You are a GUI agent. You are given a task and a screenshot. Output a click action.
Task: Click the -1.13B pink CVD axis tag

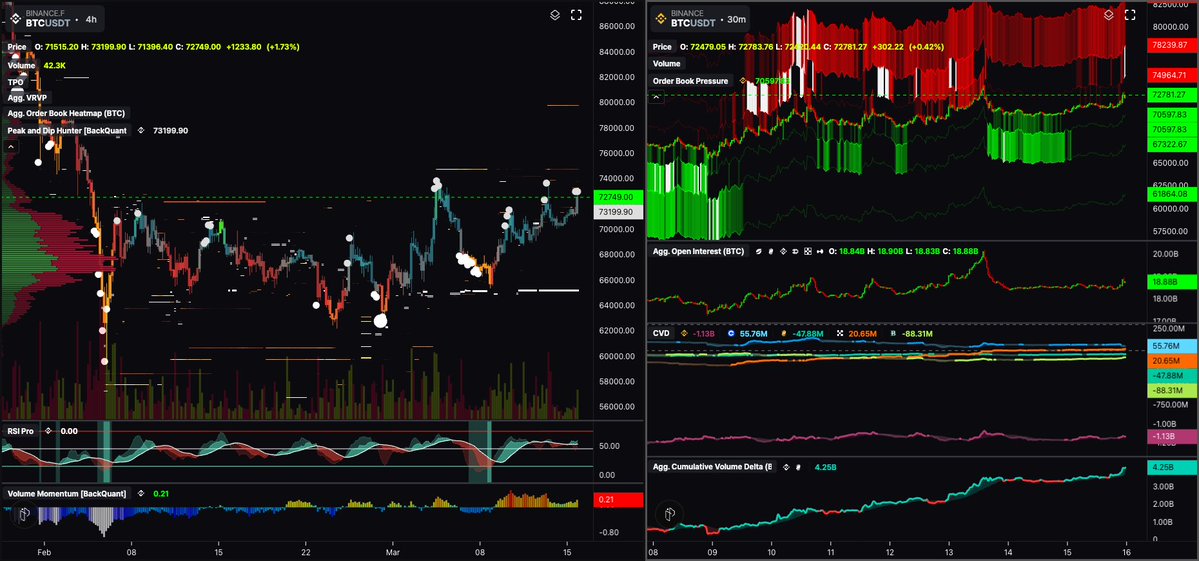click(1171, 436)
